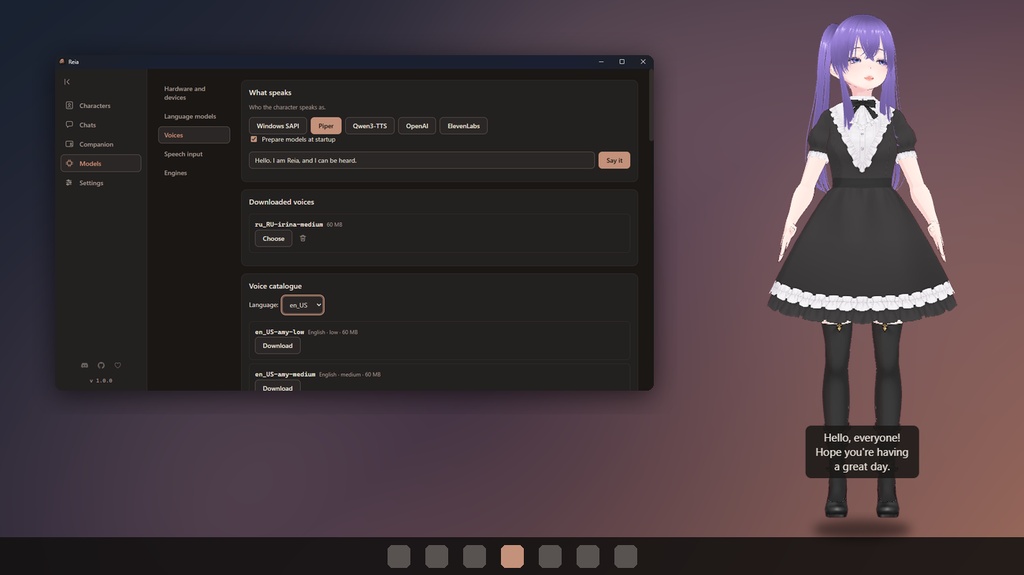Screen dimensions: 1024x575
Task: Select Windows SAPI as speech engine
Action: [x=278, y=125]
